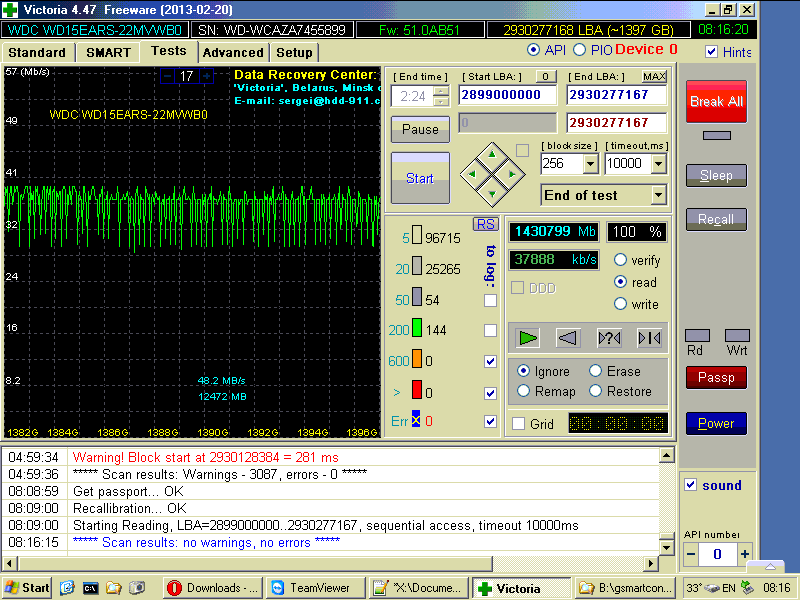Open the Setup tab
Viewport: 800px width, 600px height.
click(x=294, y=53)
